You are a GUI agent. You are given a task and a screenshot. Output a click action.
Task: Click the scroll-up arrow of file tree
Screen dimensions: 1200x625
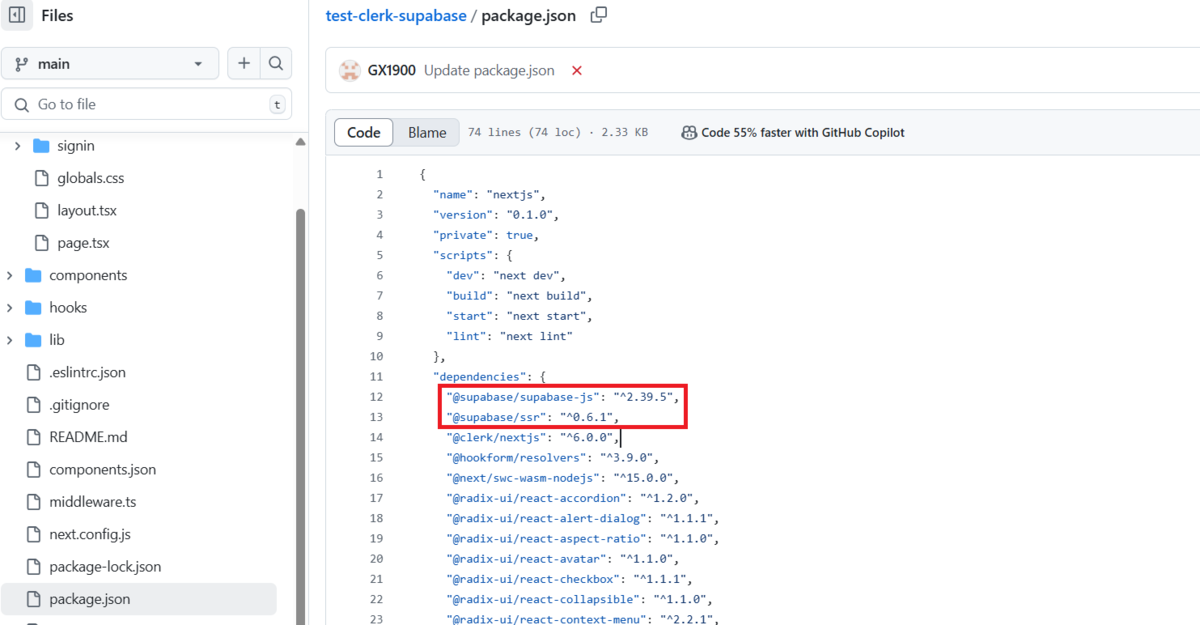301,143
